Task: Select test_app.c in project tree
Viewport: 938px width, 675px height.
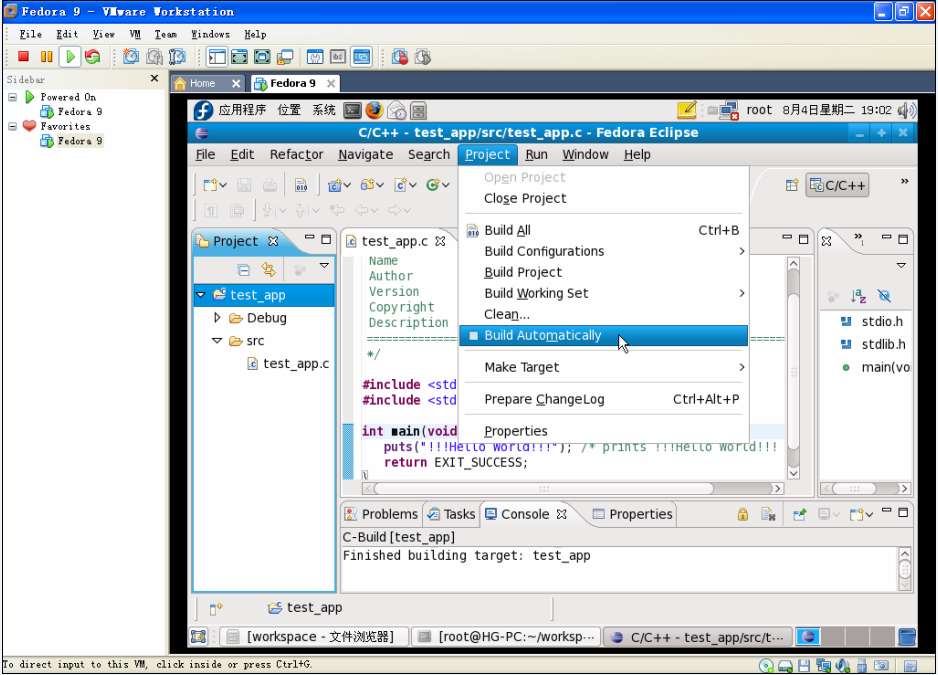Action: tap(288, 363)
